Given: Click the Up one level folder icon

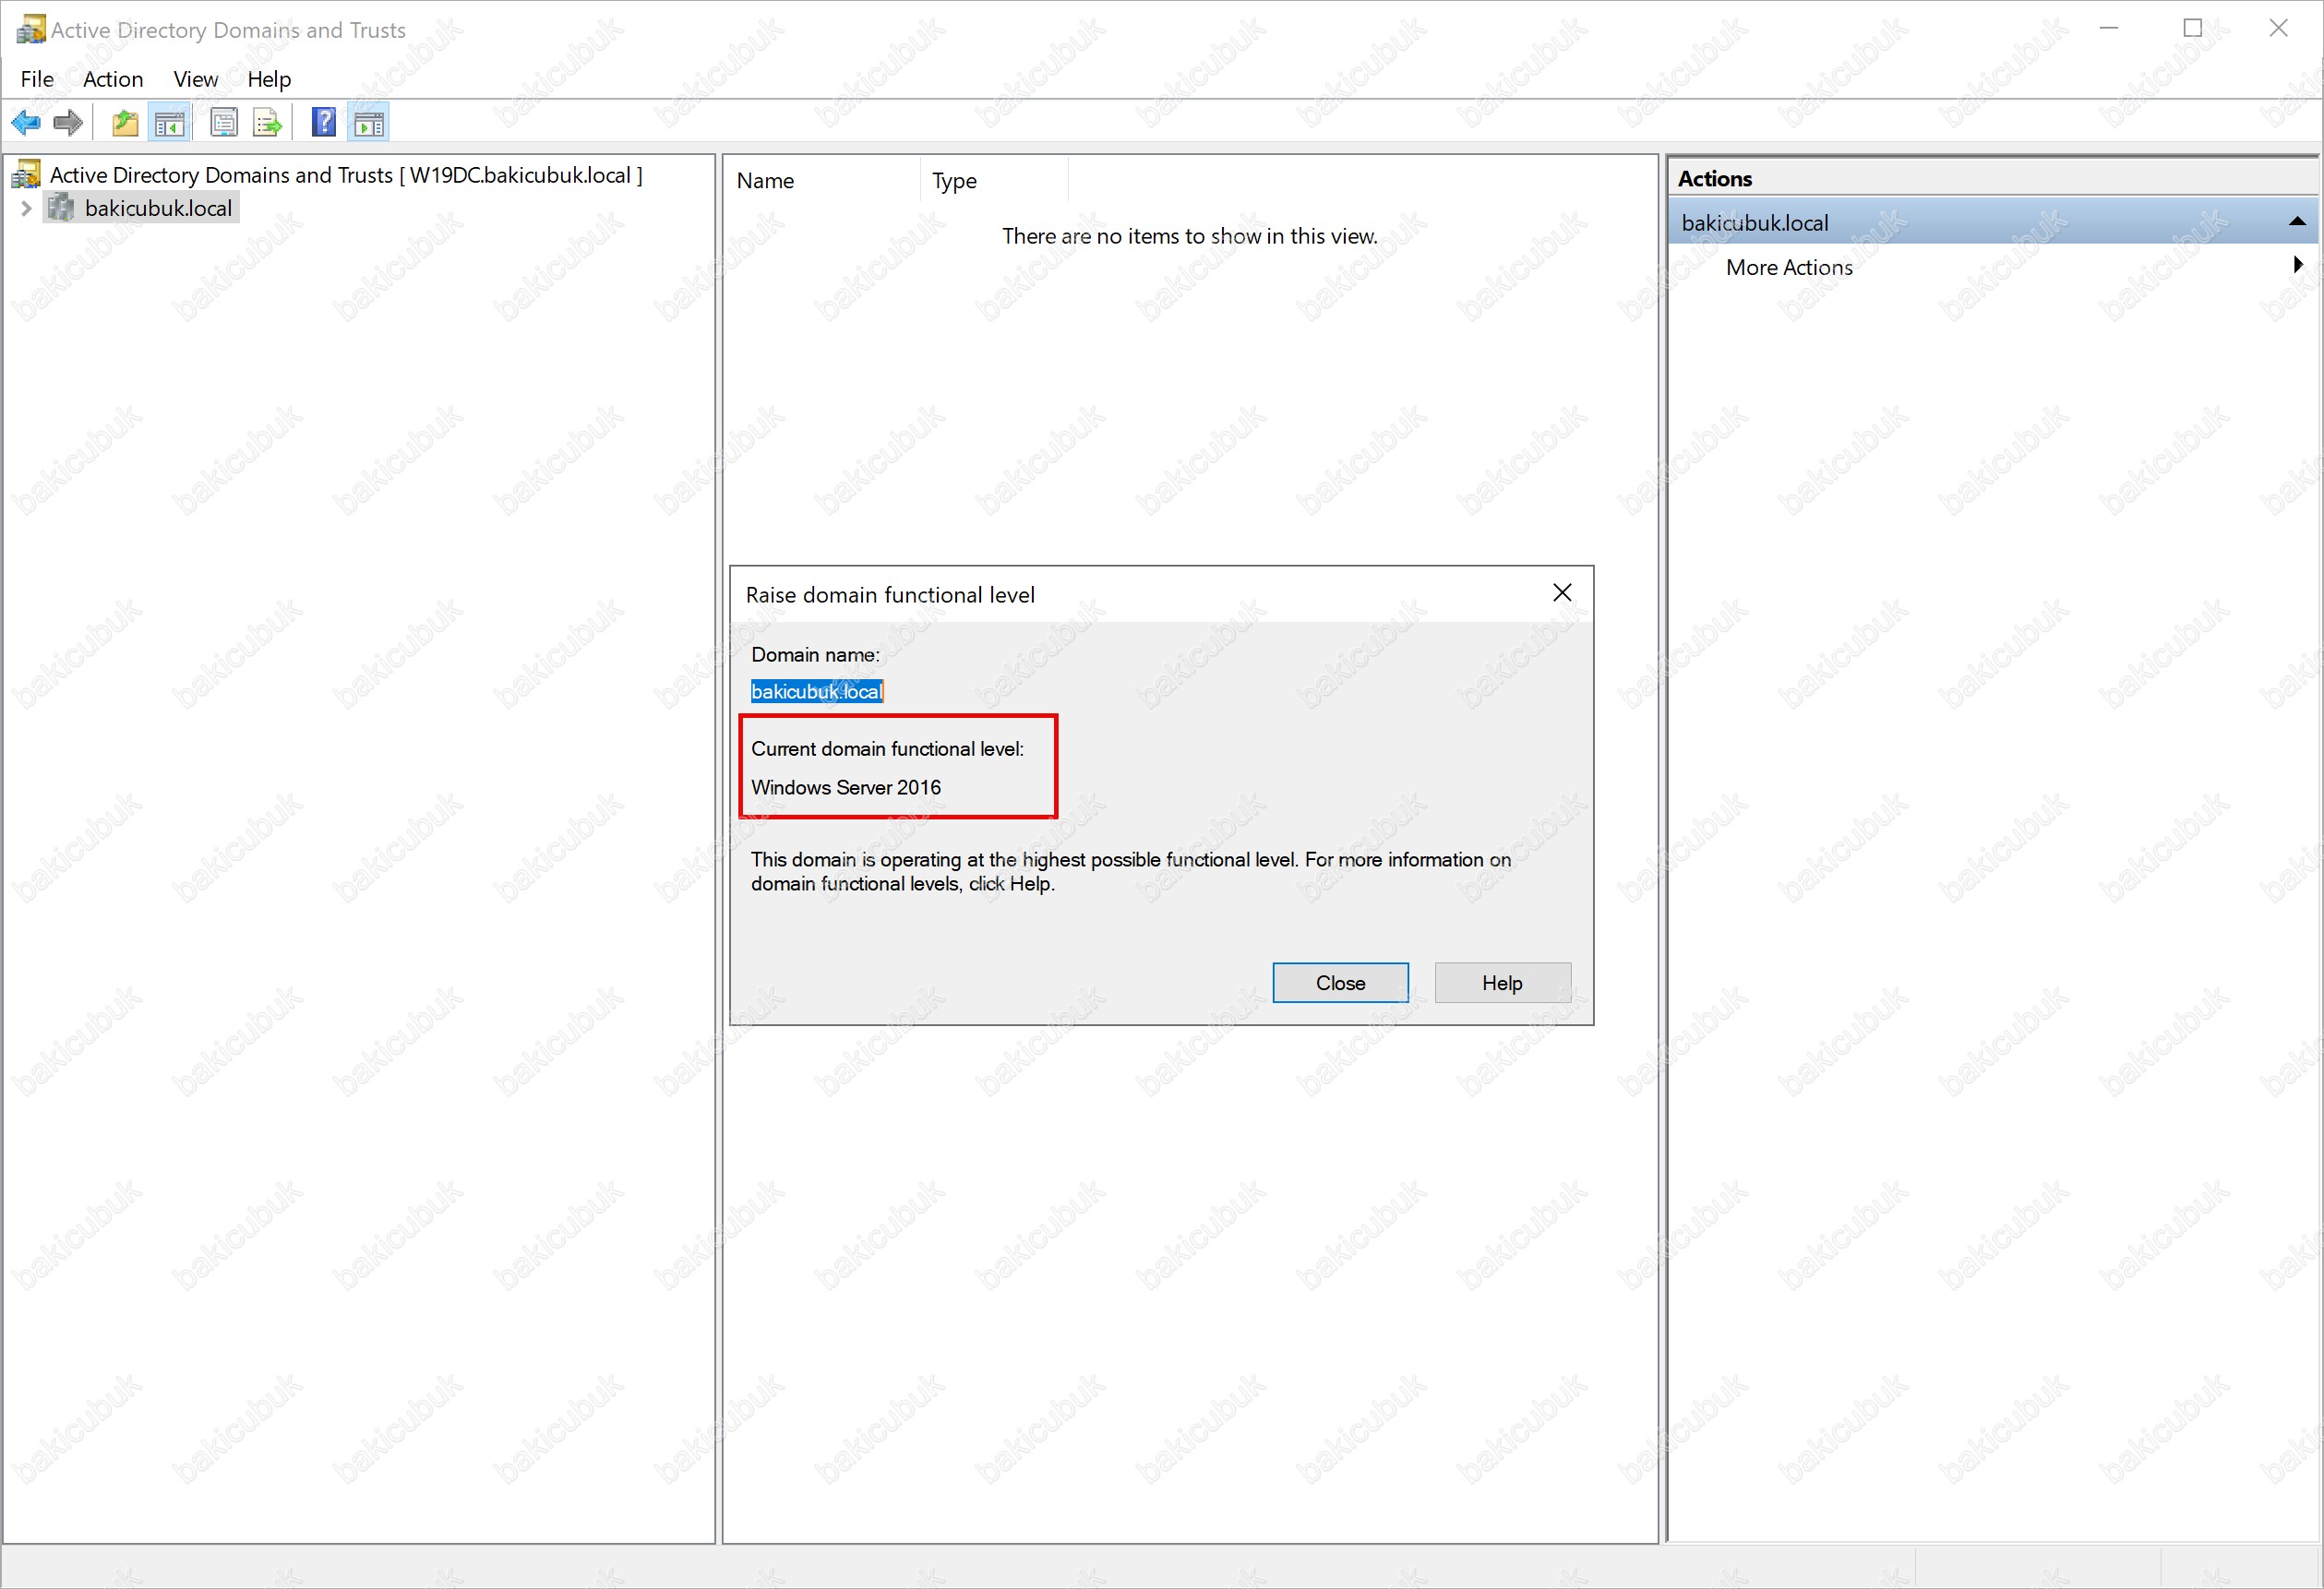Looking at the screenshot, I should click(125, 123).
